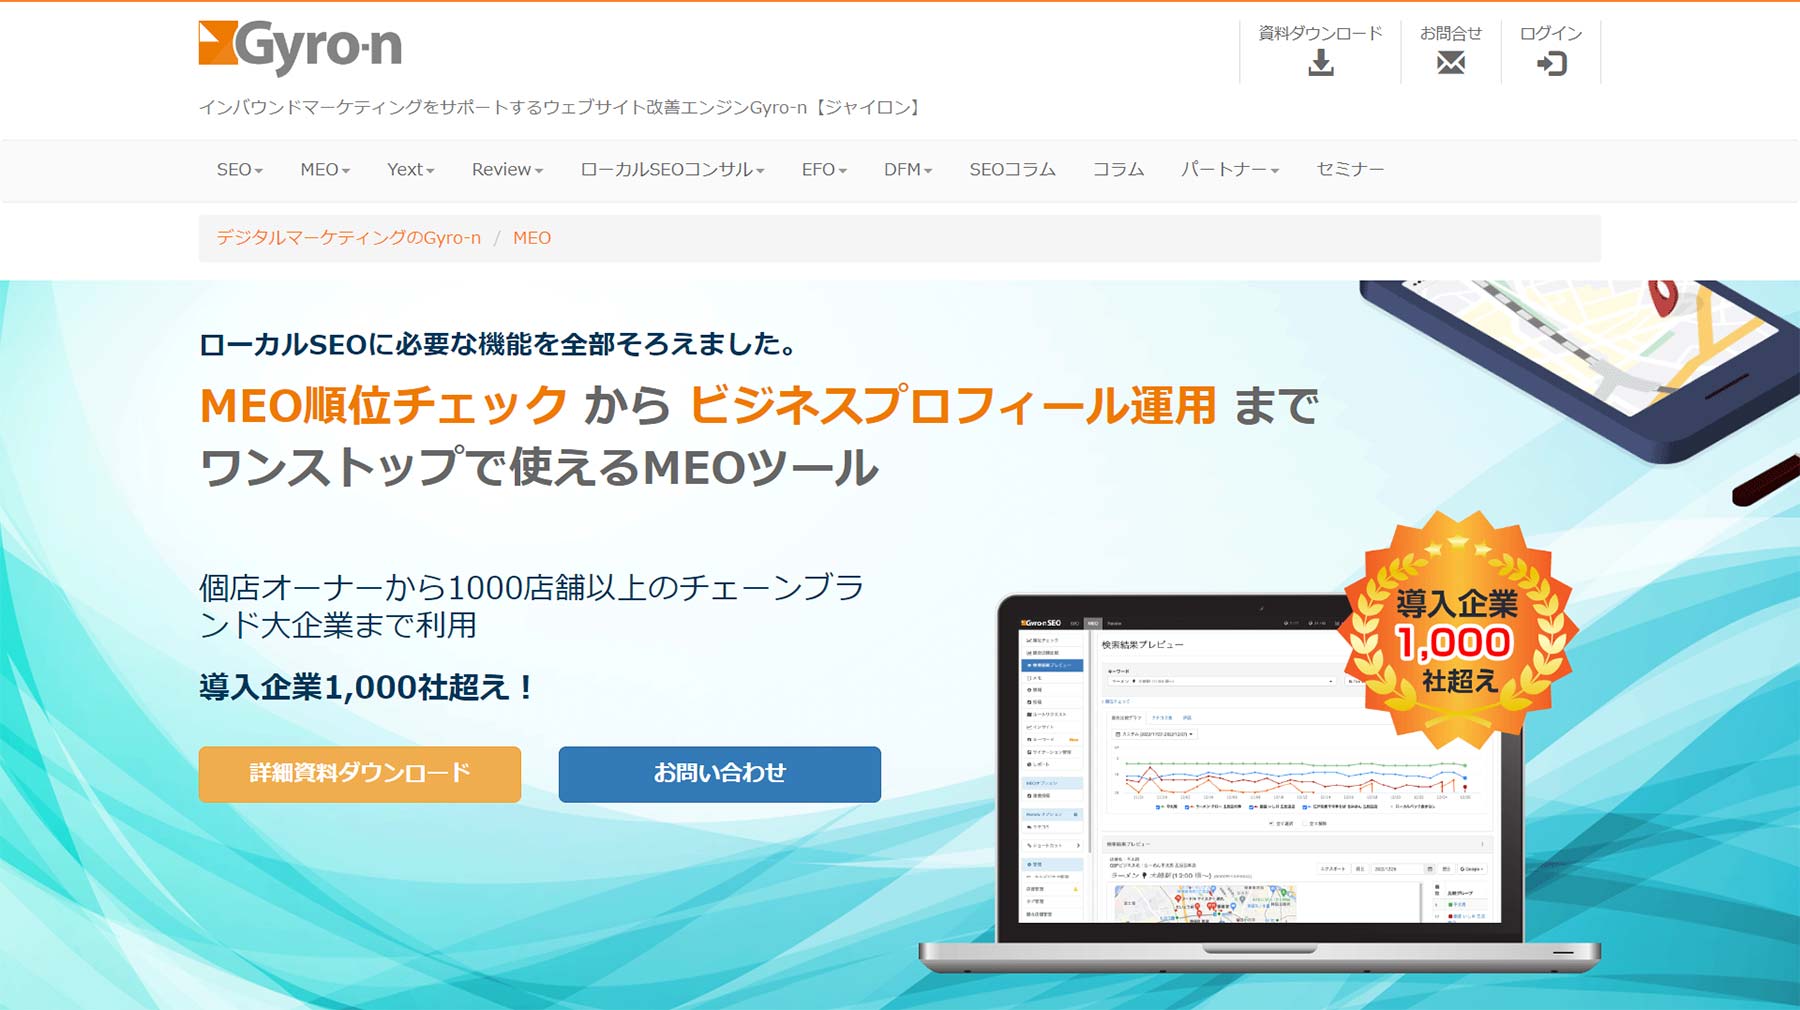This screenshot has width=1800, height=1010.
Task: Click the ローカルSEOに必要な機能を全部そろえました heading
Action: click(x=498, y=345)
